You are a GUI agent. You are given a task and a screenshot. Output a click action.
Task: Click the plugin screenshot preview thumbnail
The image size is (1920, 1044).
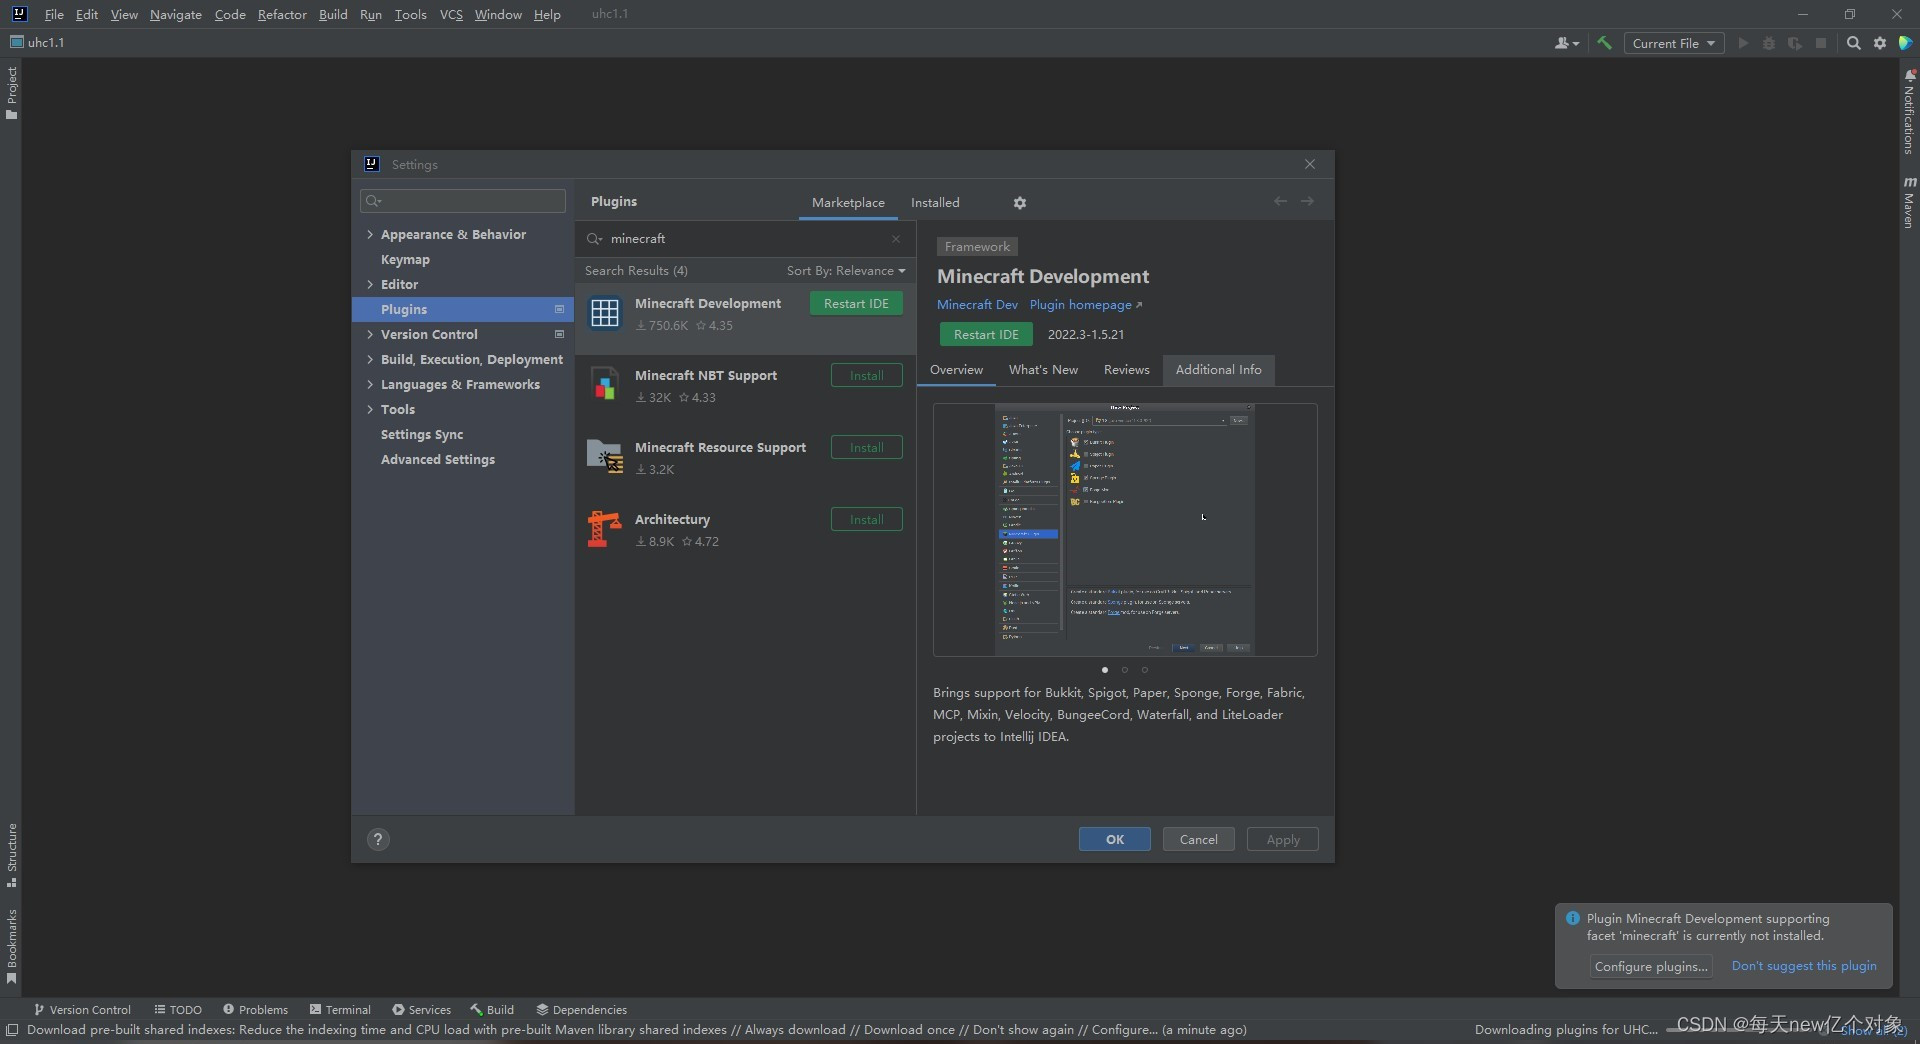1125,530
